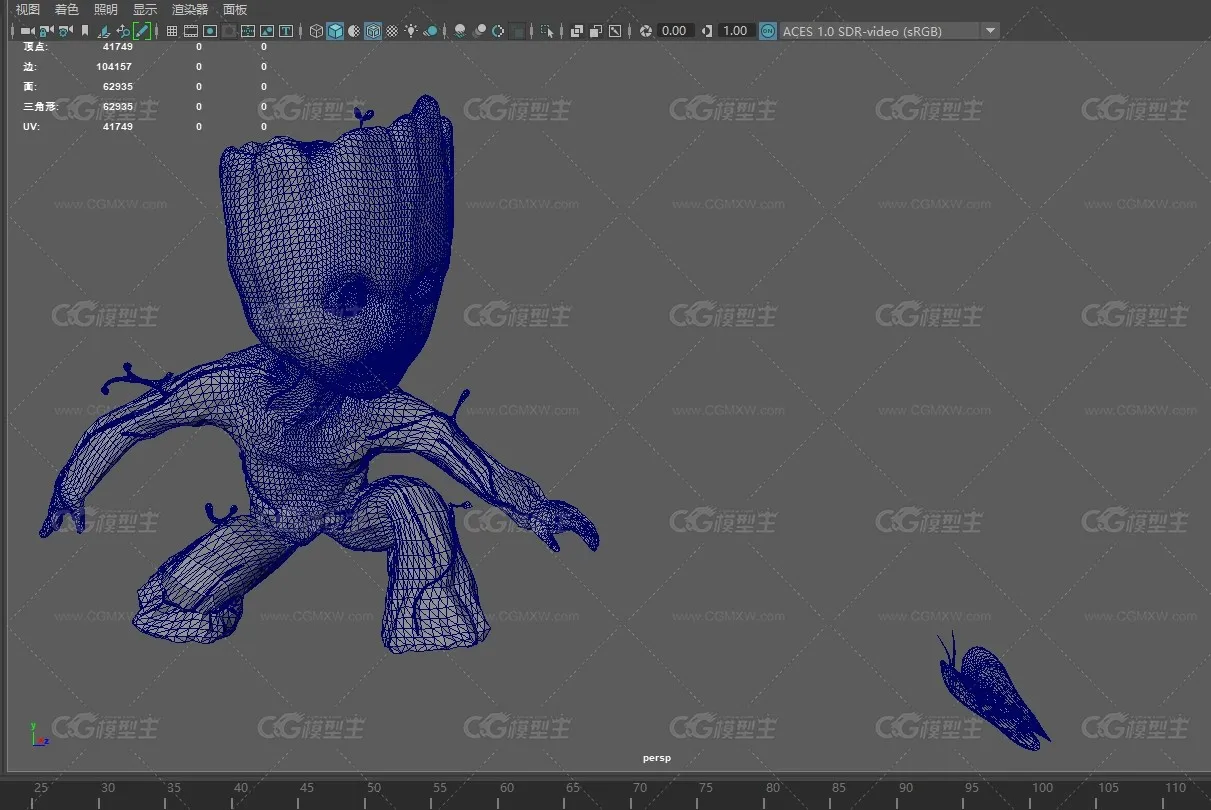Click the Image Plane icon
The width and height of the screenshot is (1211, 810).
104,31
